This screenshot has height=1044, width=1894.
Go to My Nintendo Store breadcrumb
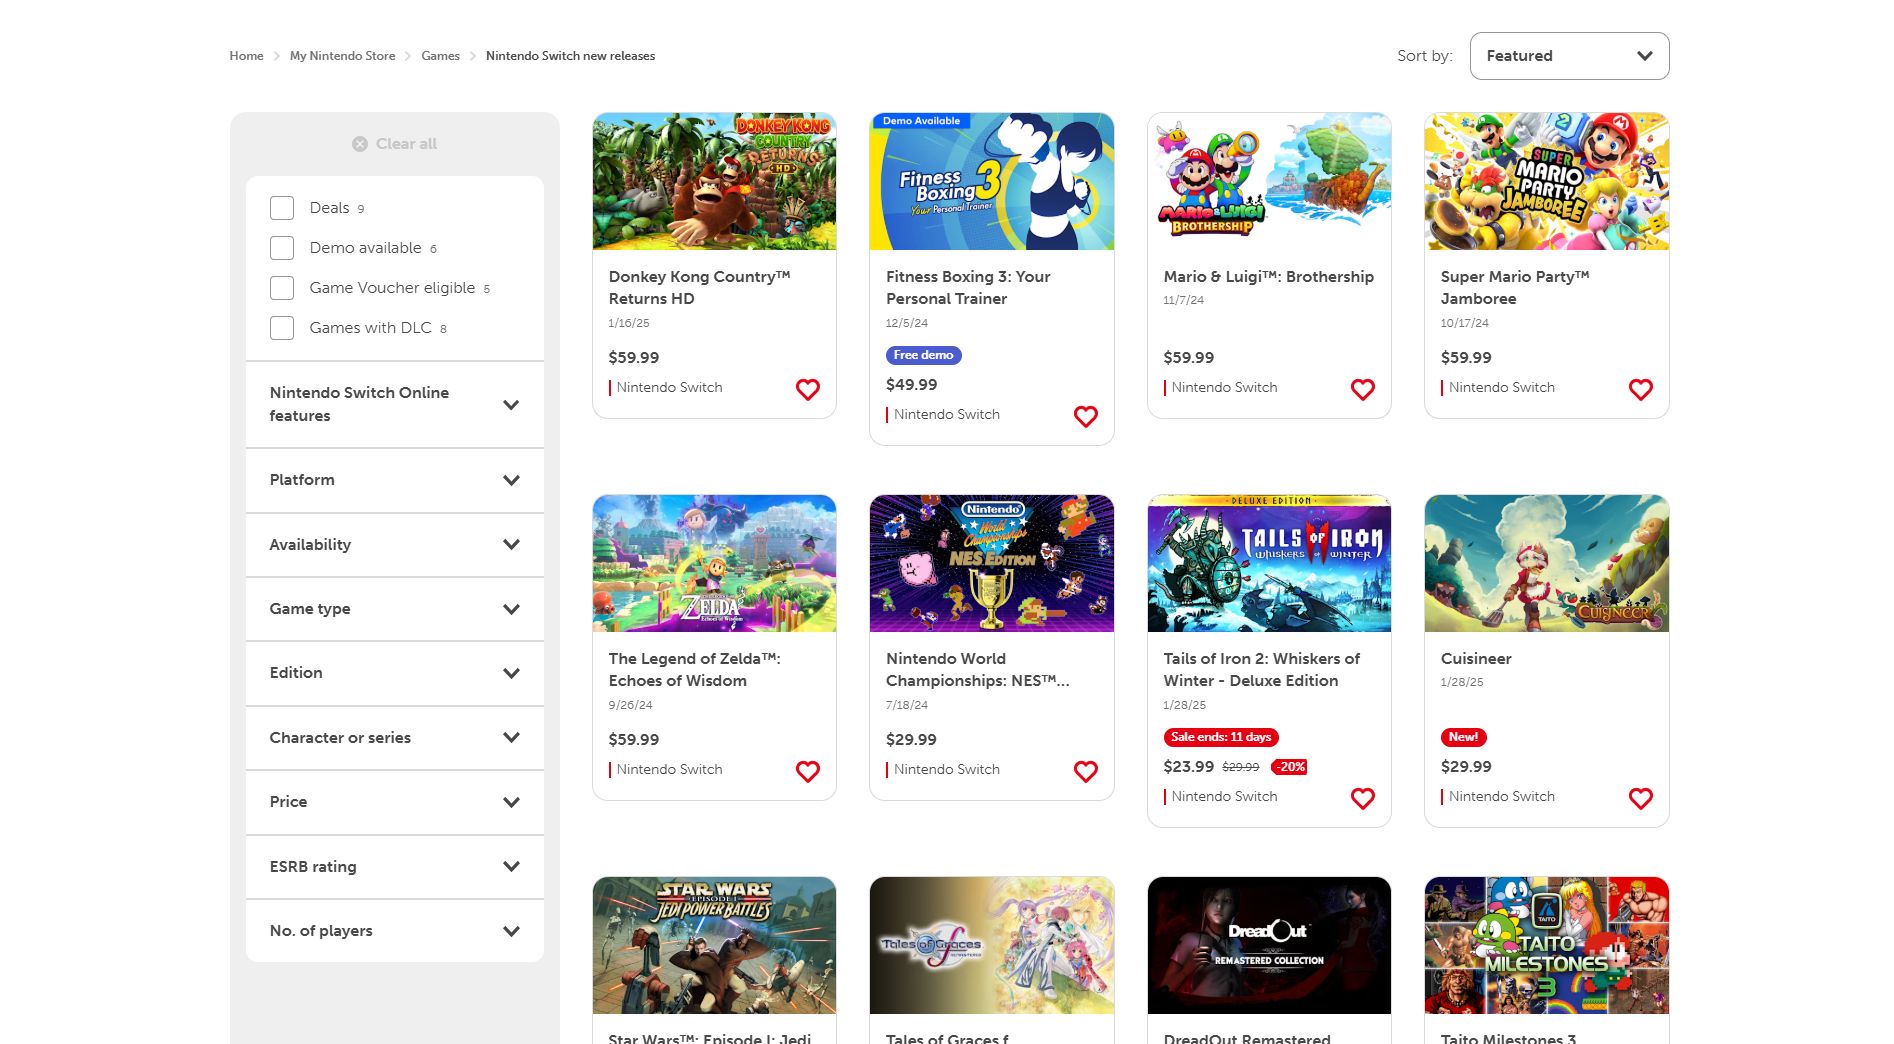click(x=342, y=56)
